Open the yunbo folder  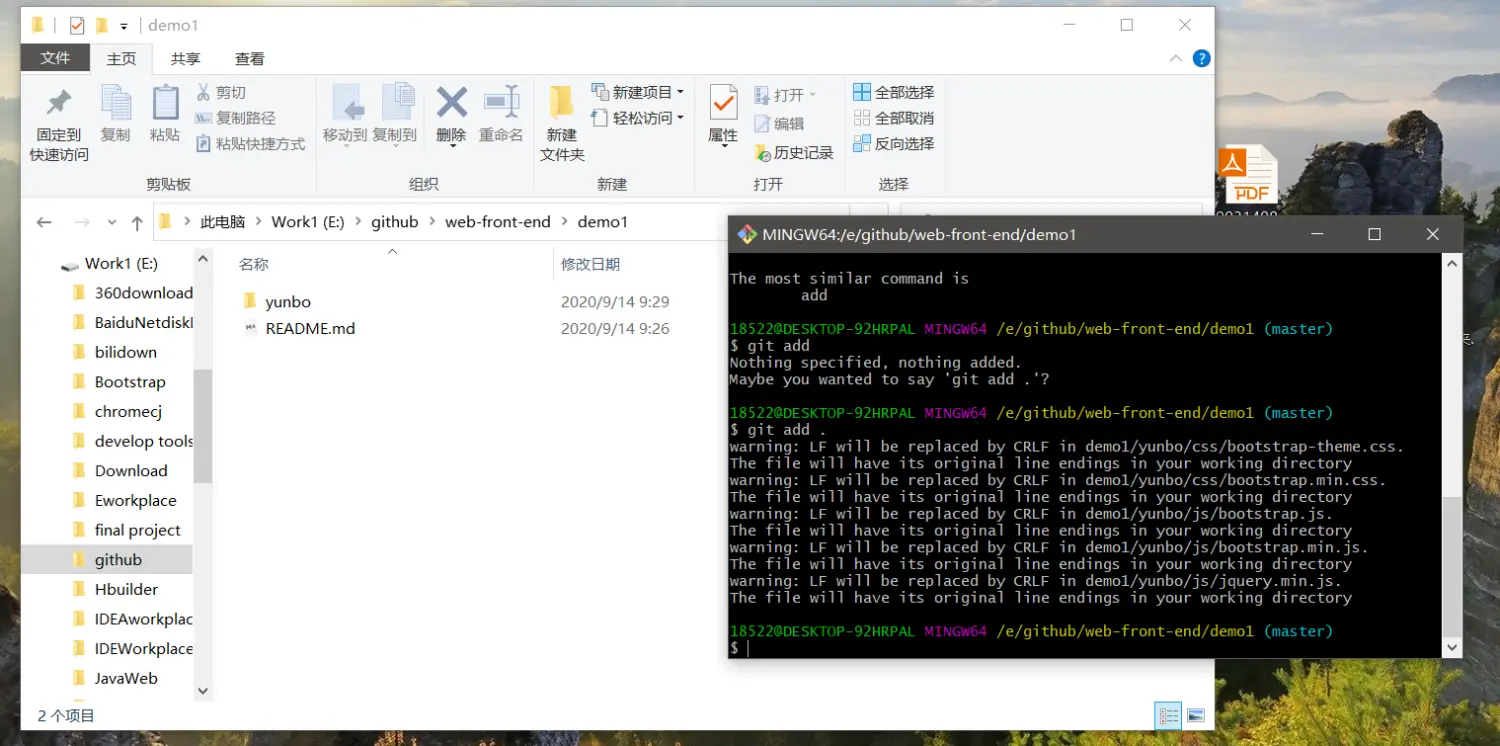pyautogui.click(x=288, y=302)
